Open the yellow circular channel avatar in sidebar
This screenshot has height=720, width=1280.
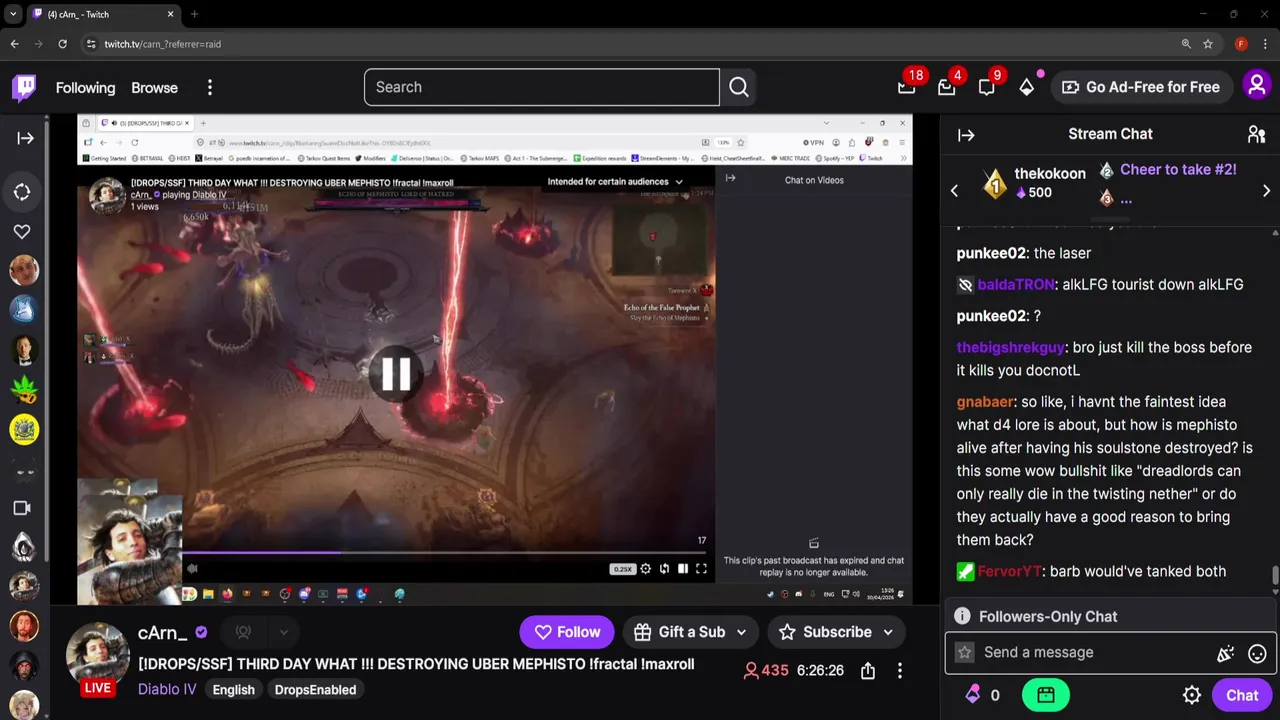[x=24, y=429]
